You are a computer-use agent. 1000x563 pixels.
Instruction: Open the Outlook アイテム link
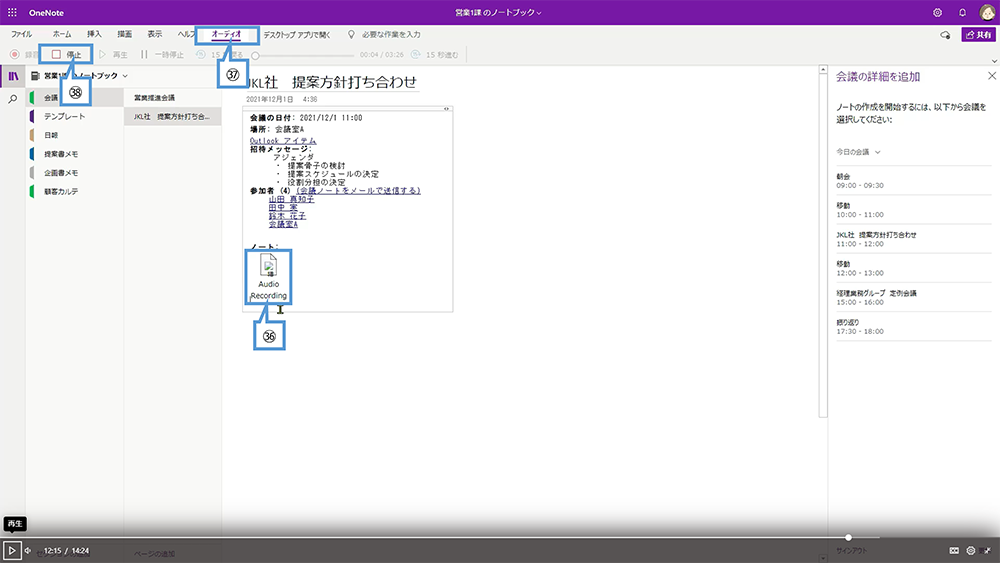point(283,141)
